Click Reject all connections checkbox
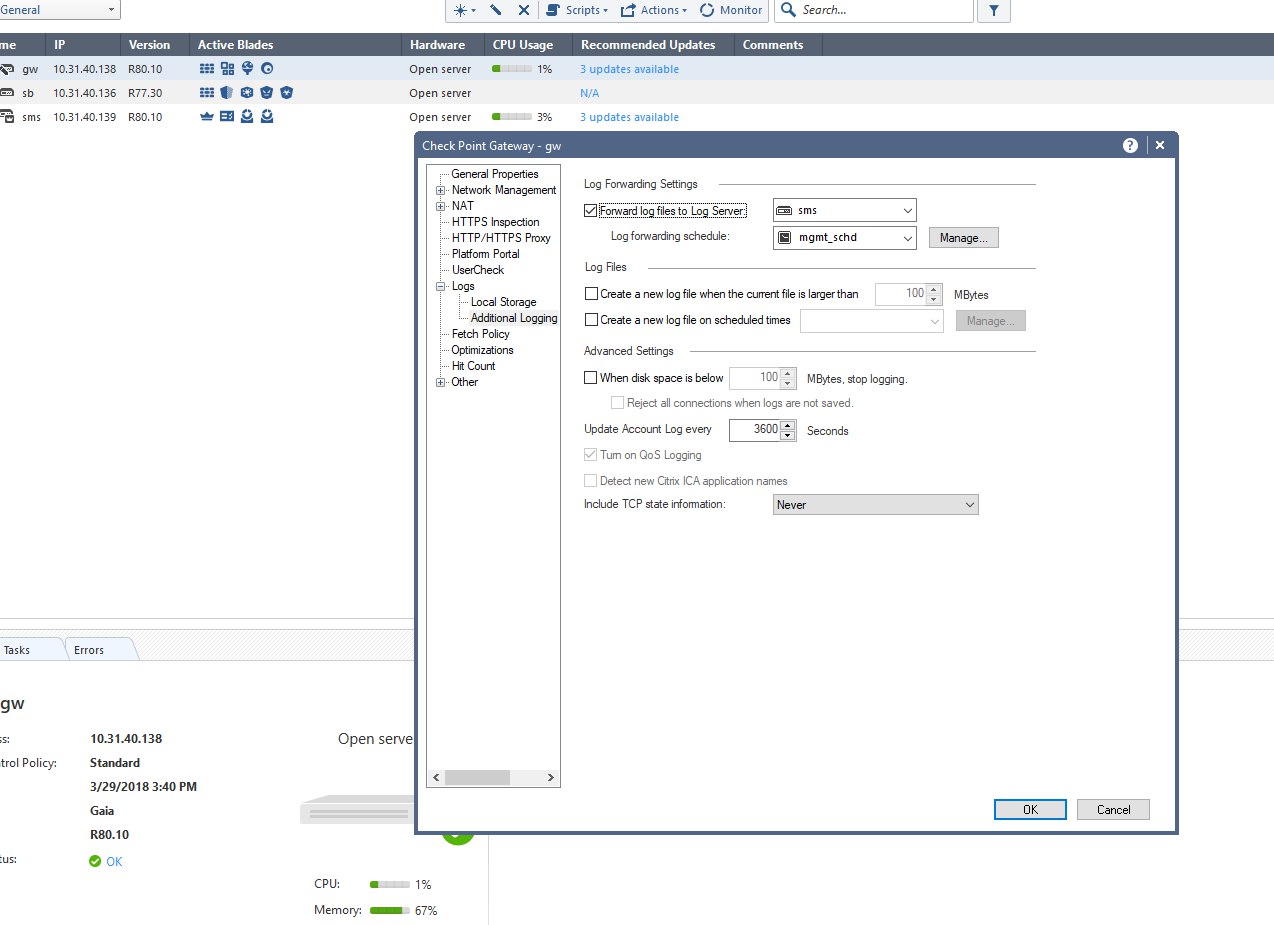 [617, 403]
